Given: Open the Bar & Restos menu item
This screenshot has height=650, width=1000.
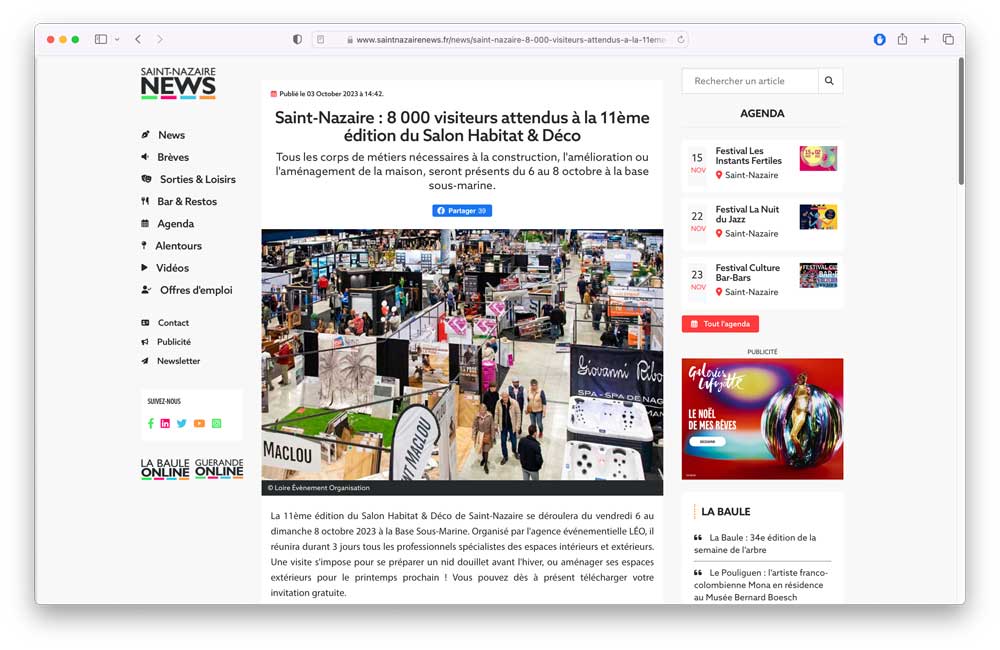Looking at the screenshot, I should pyautogui.click(x=186, y=201).
